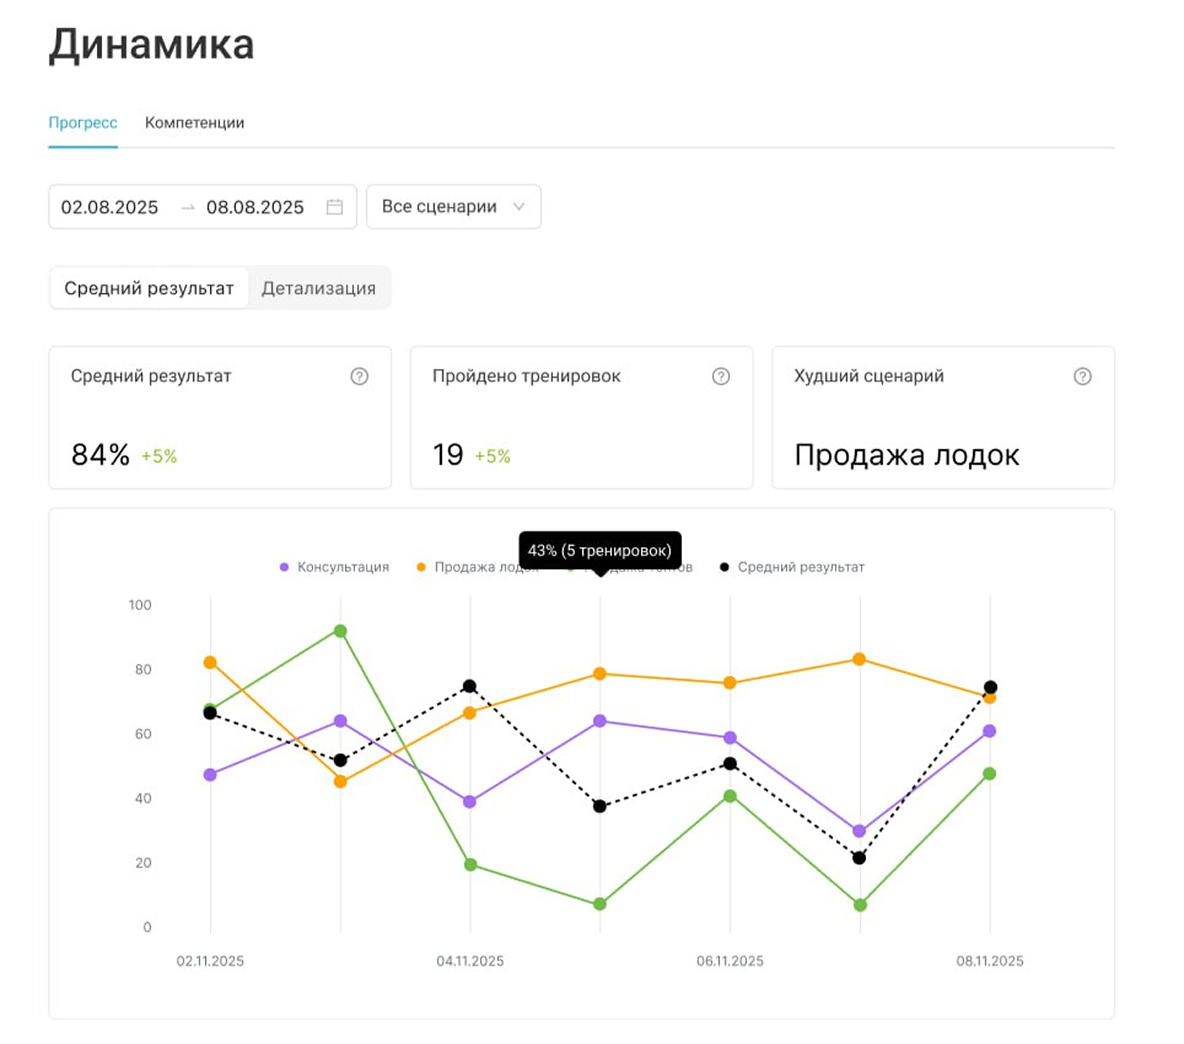
Task: Click the Динамика page heading
Action: (x=152, y=45)
